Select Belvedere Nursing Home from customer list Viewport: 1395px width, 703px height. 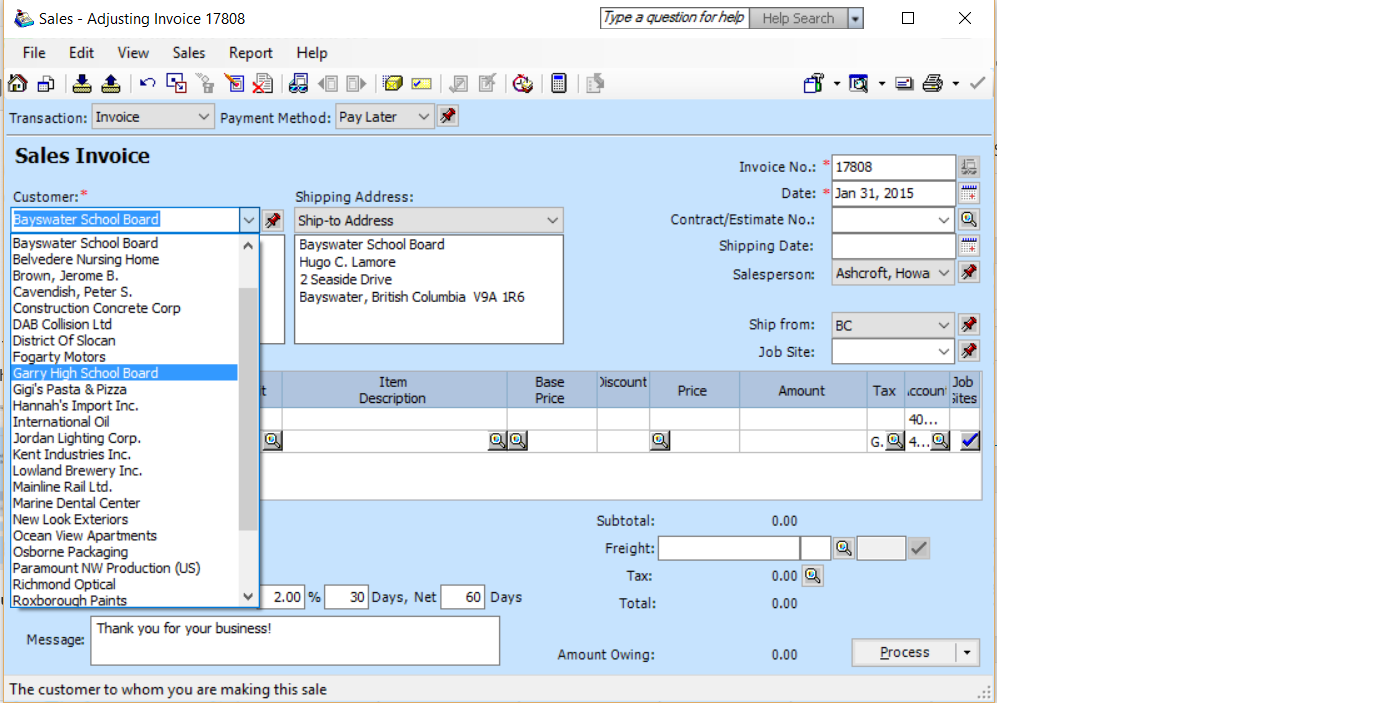click(125, 259)
